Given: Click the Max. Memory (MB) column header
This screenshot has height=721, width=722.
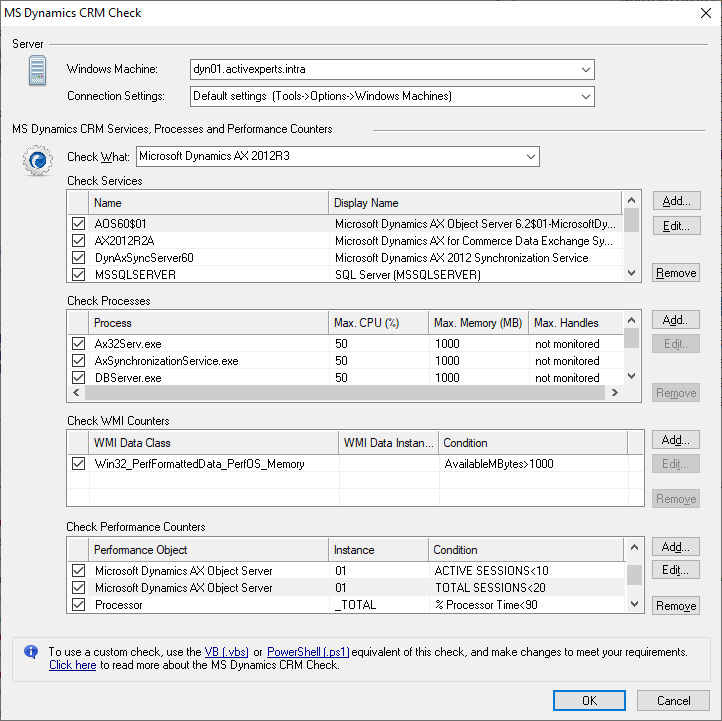Looking at the screenshot, I should (x=478, y=323).
